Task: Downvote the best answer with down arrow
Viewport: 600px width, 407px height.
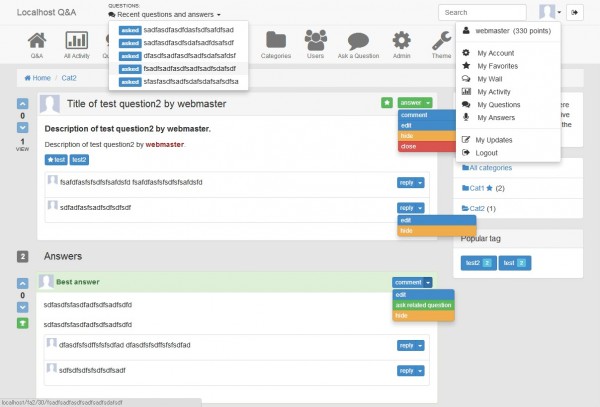Action: coord(23,309)
